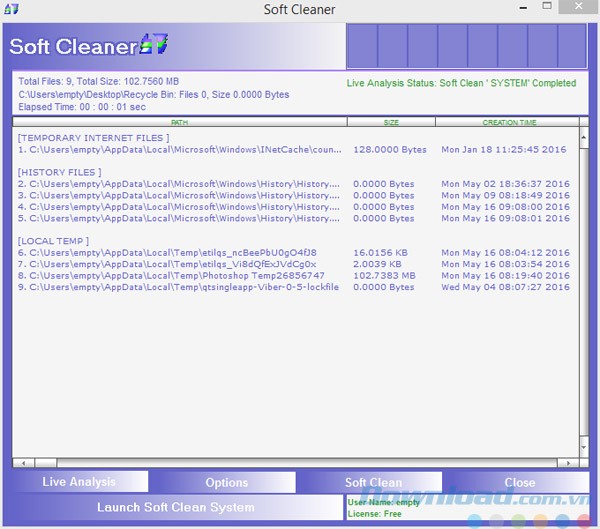Select the INetCache temporary internet file entry
This screenshot has width=600, height=529.
click(x=180, y=149)
